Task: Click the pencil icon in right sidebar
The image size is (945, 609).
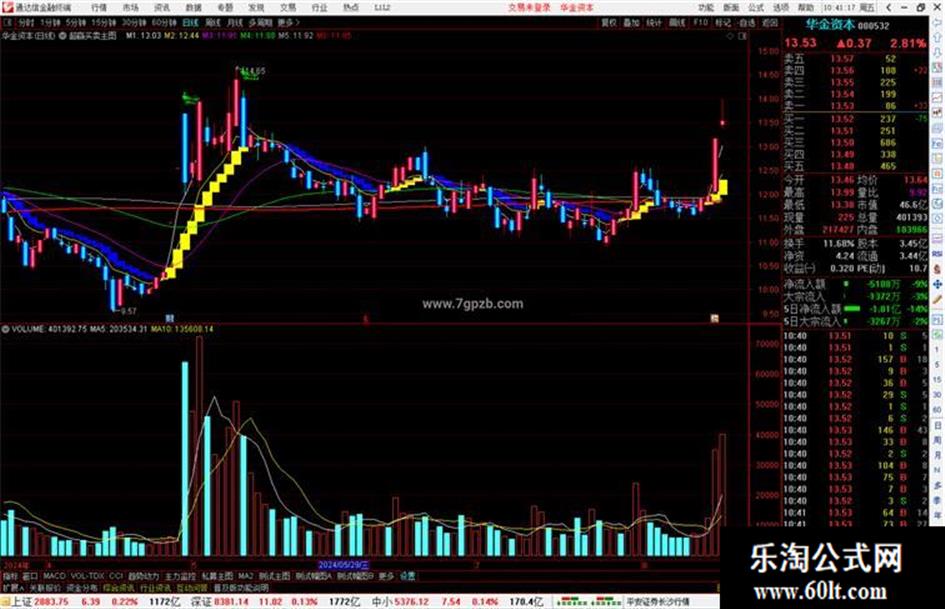Action: tap(937, 300)
